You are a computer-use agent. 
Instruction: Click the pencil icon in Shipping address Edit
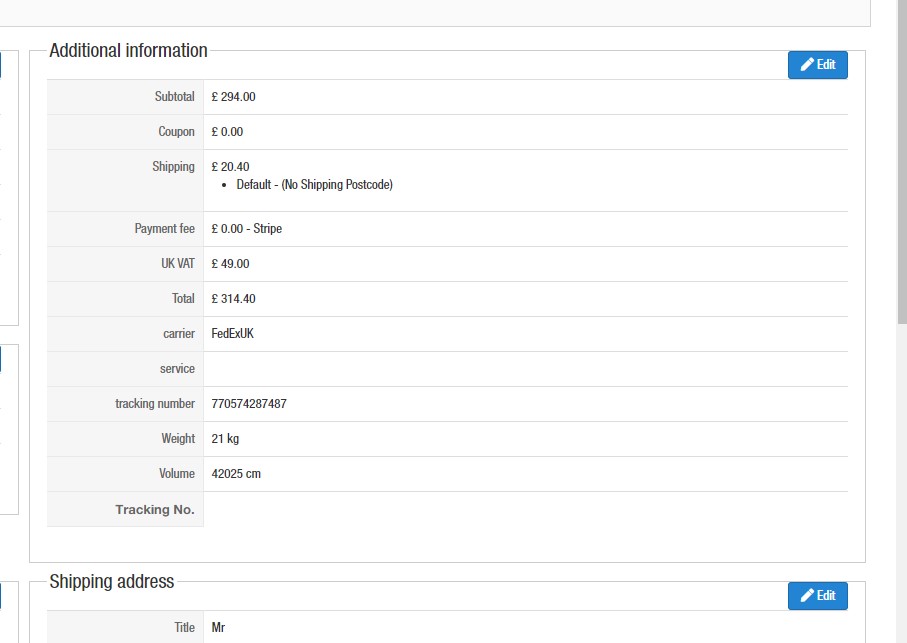(807, 596)
